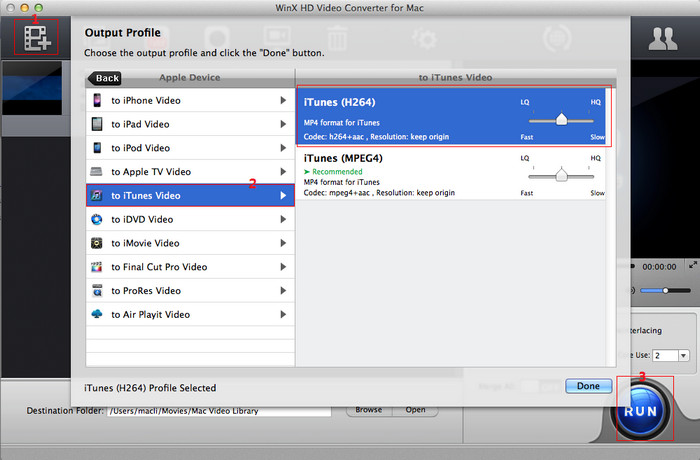Open the CPU Core Use dropdown

click(x=683, y=355)
